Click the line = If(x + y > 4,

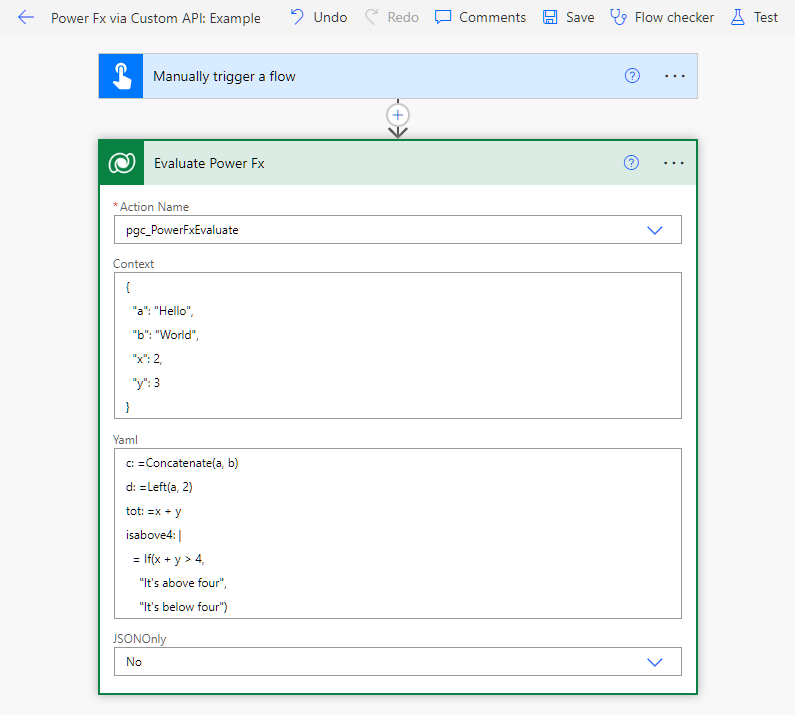tap(169, 559)
